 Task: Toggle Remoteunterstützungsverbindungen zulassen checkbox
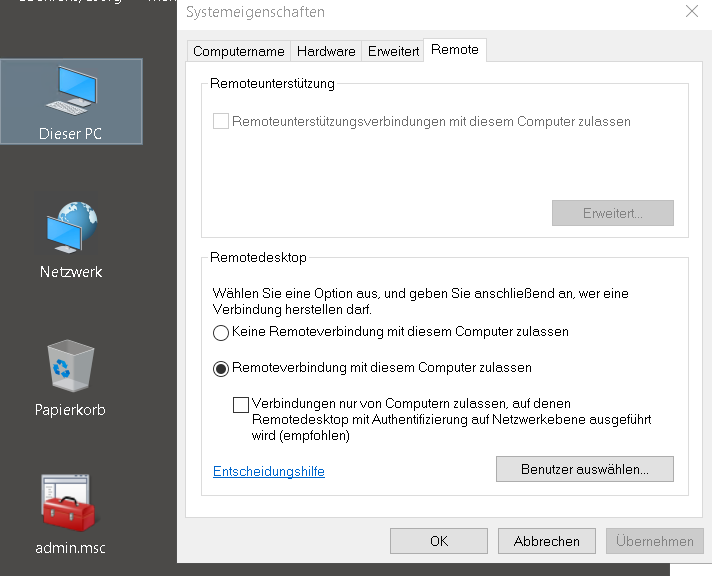click(221, 122)
